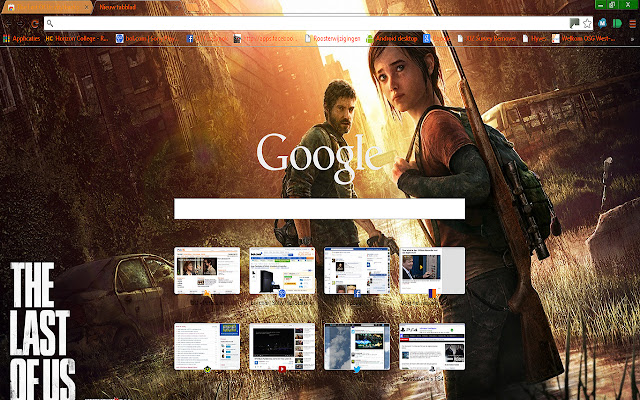Image resolution: width=640 pixels, height=400 pixels.
Task: Open the Twitter most-visited thumbnail
Action: point(357,347)
